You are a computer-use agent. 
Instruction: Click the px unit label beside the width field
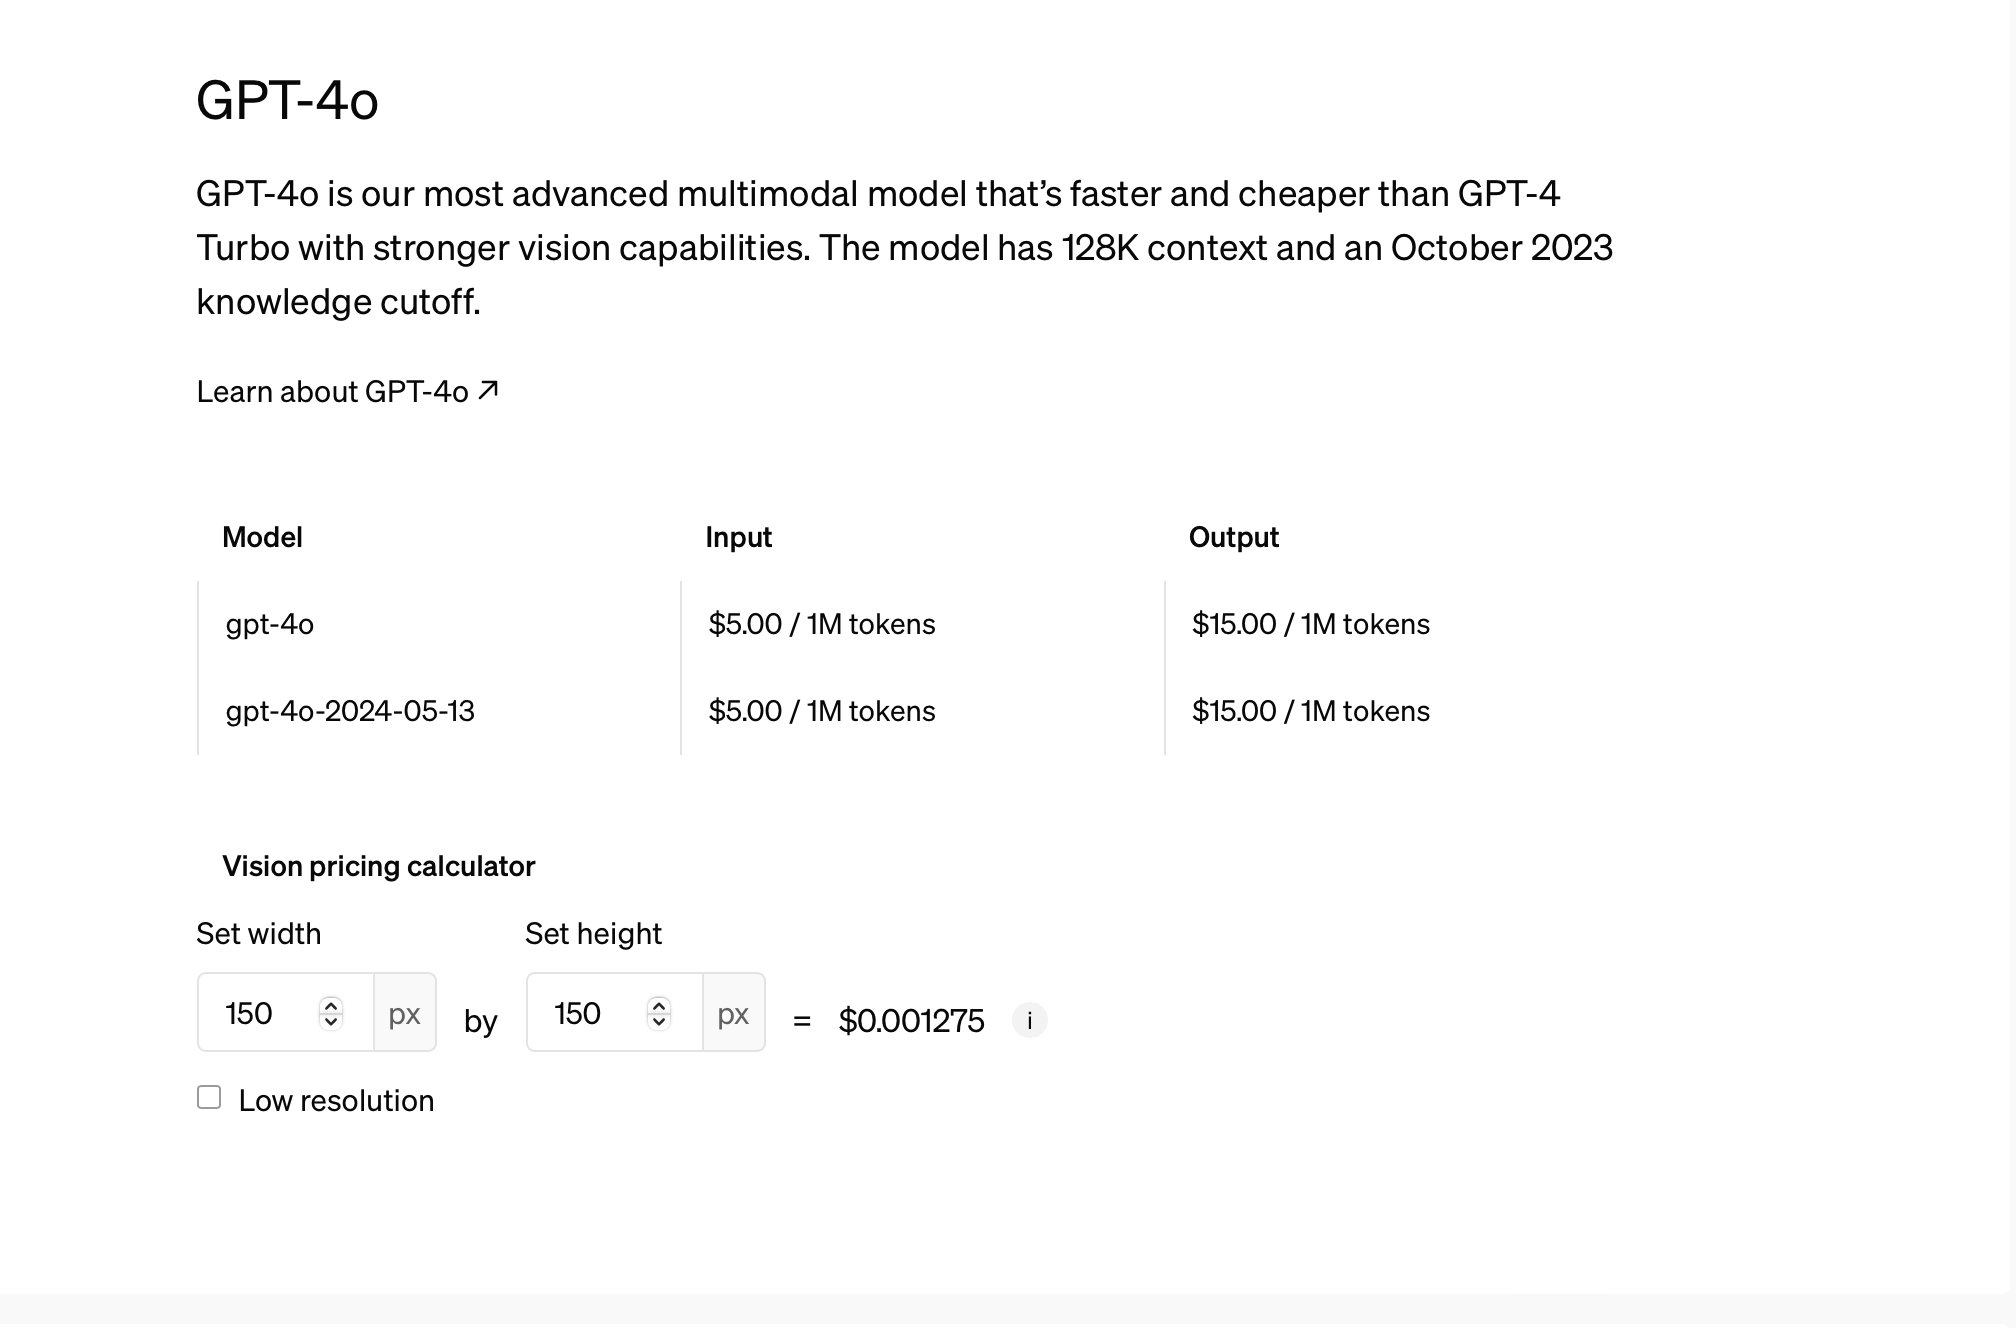coord(404,1014)
